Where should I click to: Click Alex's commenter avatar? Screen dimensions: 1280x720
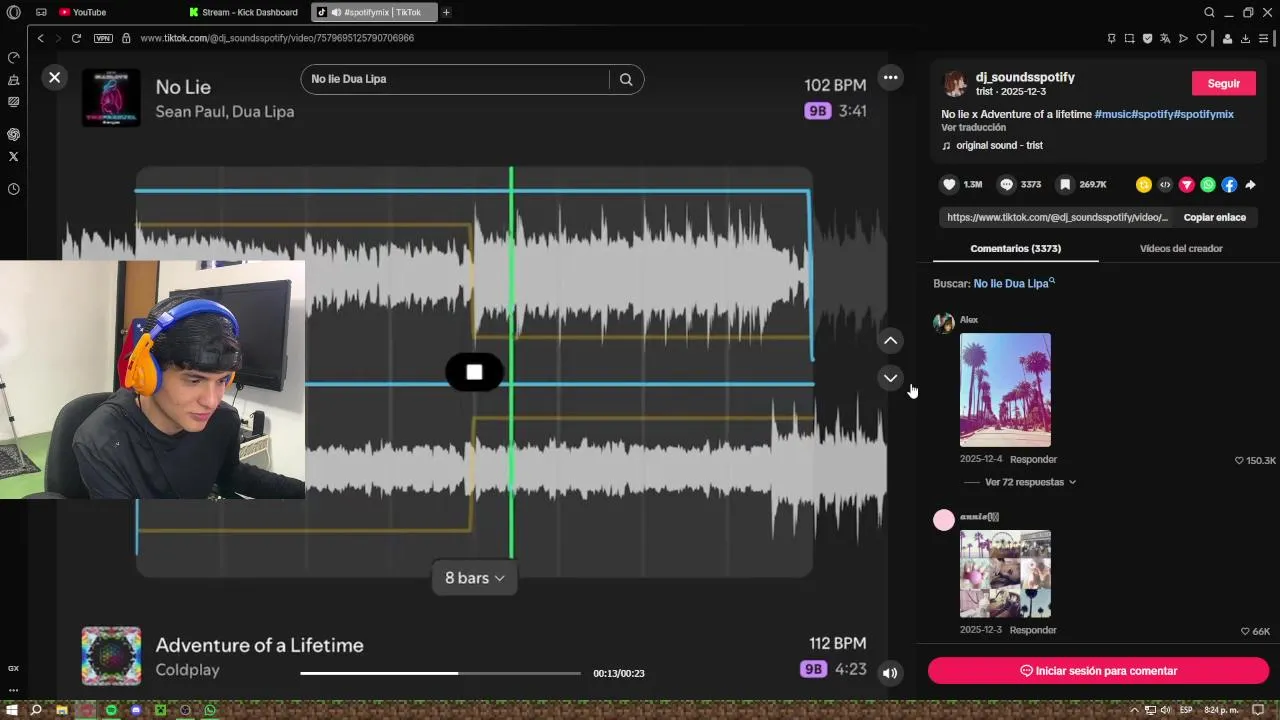[x=944, y=323]
